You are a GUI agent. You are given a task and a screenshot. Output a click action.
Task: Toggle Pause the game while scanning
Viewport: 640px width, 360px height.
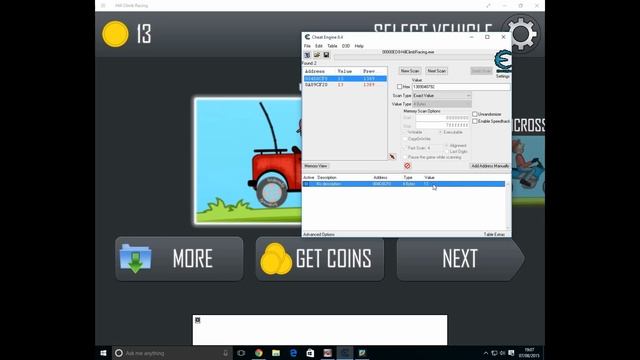click(404, 157)
